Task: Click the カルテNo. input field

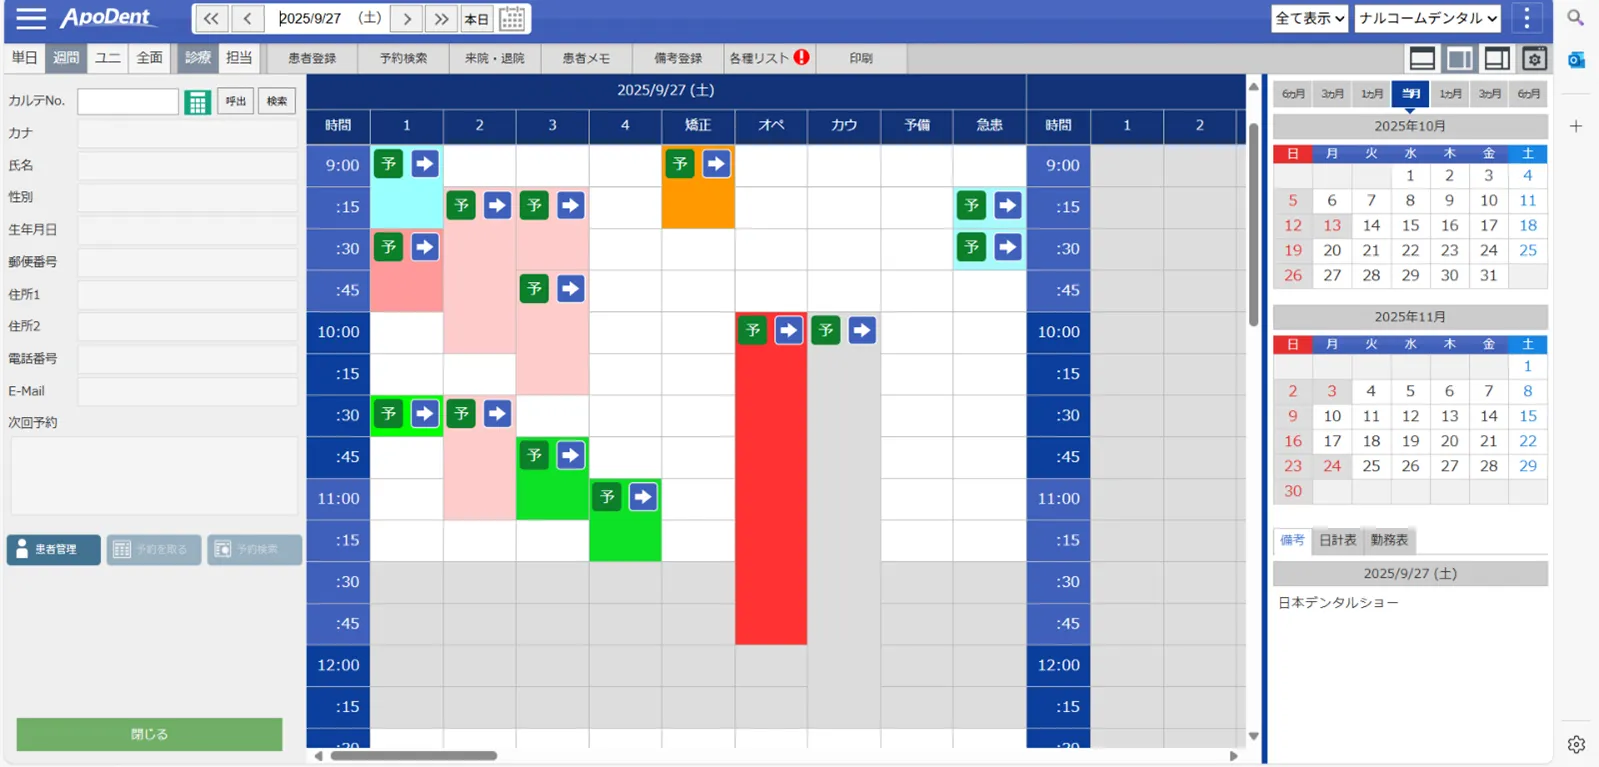Action: tap(128, 101)
